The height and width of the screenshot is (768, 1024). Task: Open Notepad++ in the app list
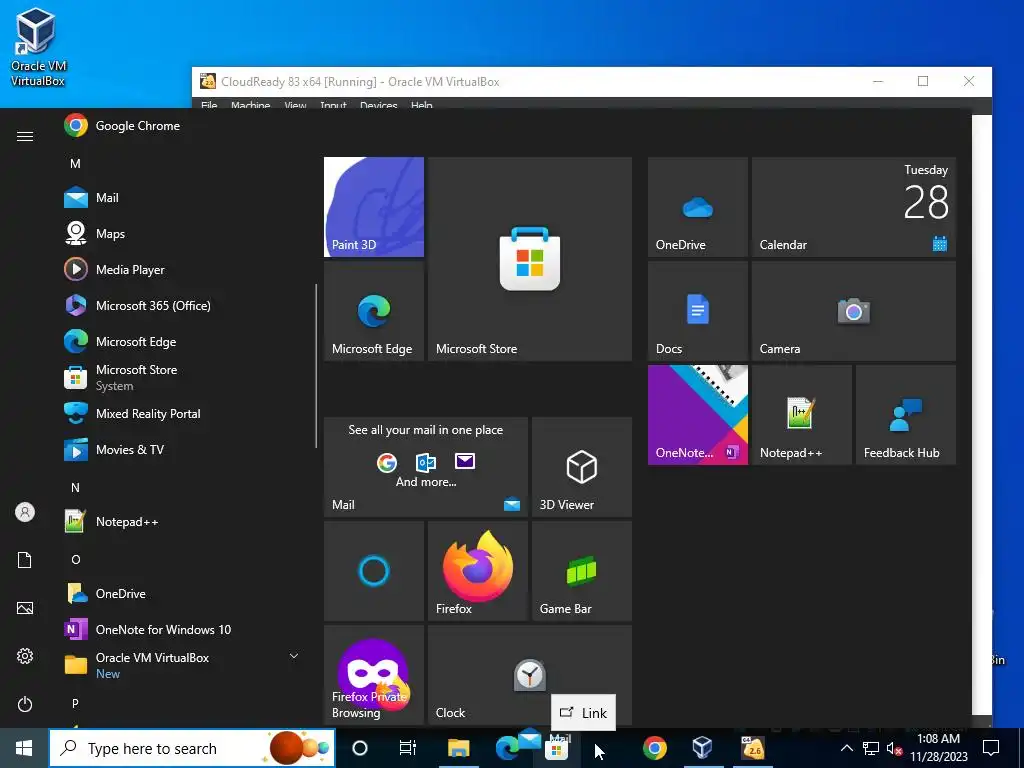[183, 521]
